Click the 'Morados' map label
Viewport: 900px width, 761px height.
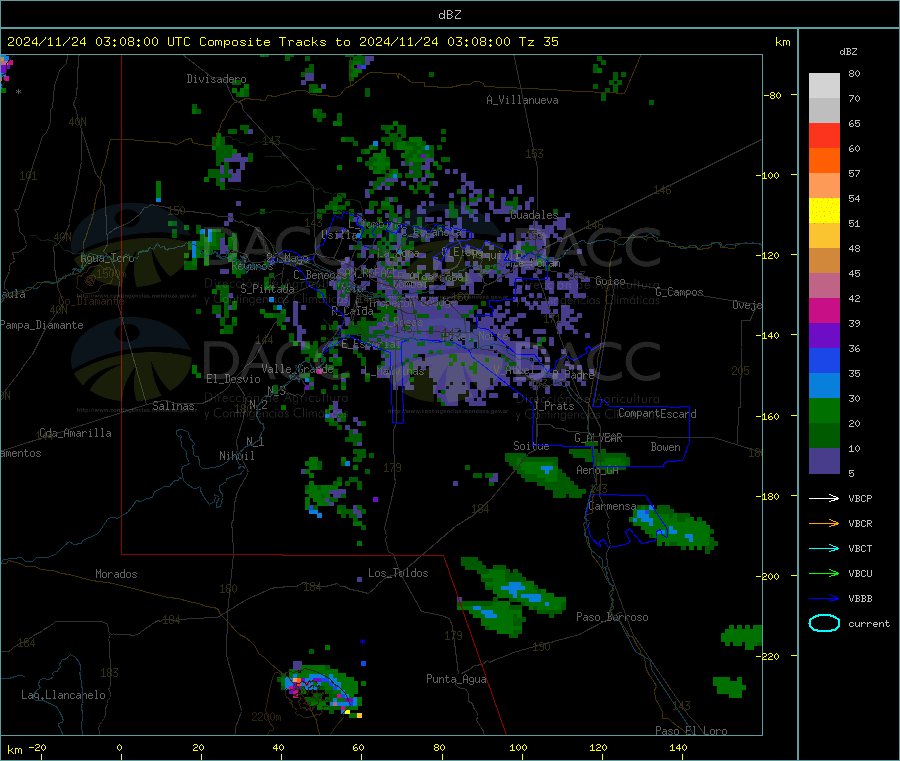[116, 574]
